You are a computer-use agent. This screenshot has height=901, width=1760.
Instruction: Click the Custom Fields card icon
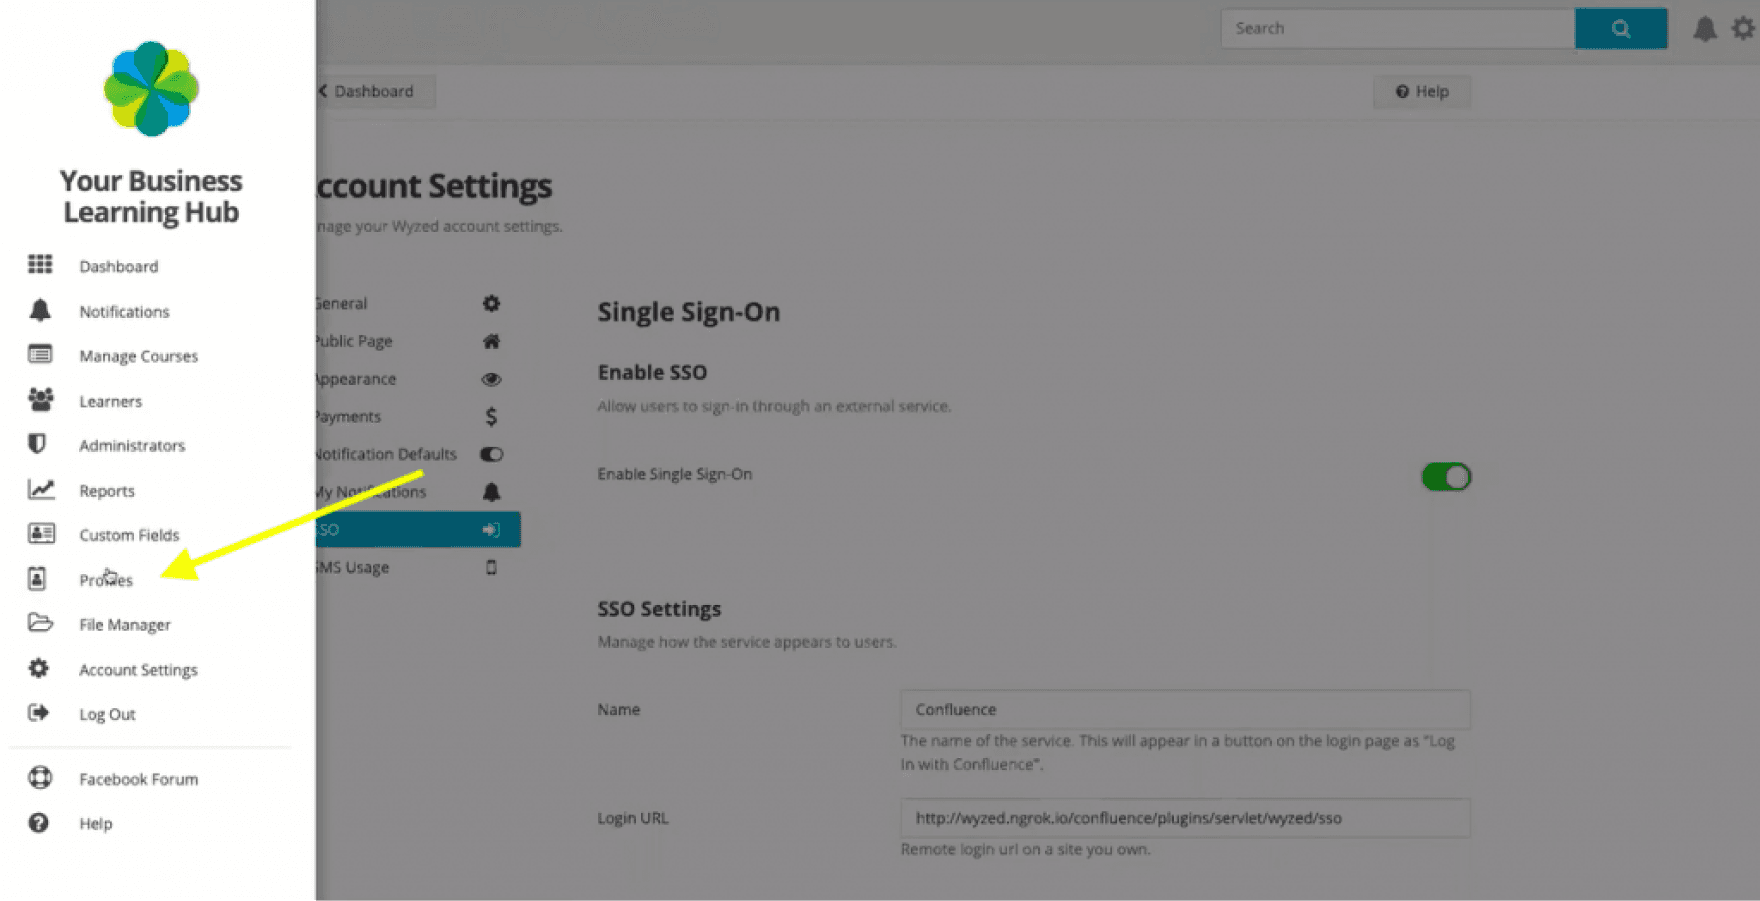pyautogui.click(x=41, y=534)
